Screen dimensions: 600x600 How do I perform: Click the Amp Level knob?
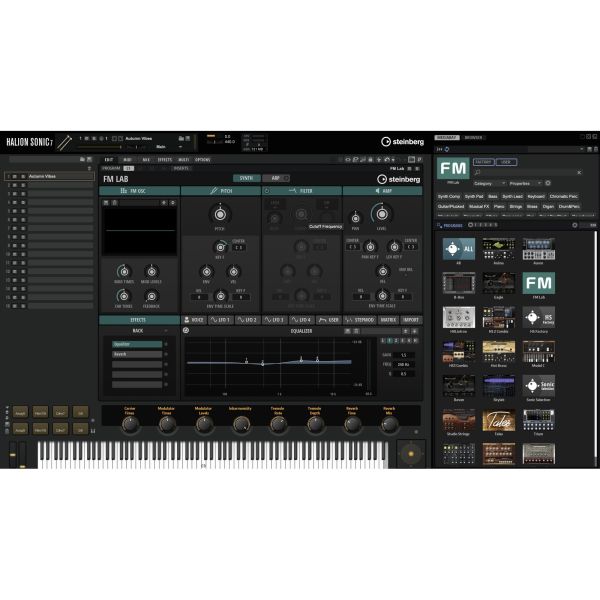382,214
